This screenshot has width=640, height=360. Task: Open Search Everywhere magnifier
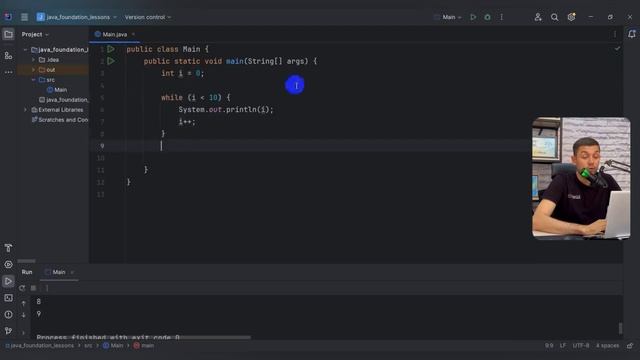554,17
